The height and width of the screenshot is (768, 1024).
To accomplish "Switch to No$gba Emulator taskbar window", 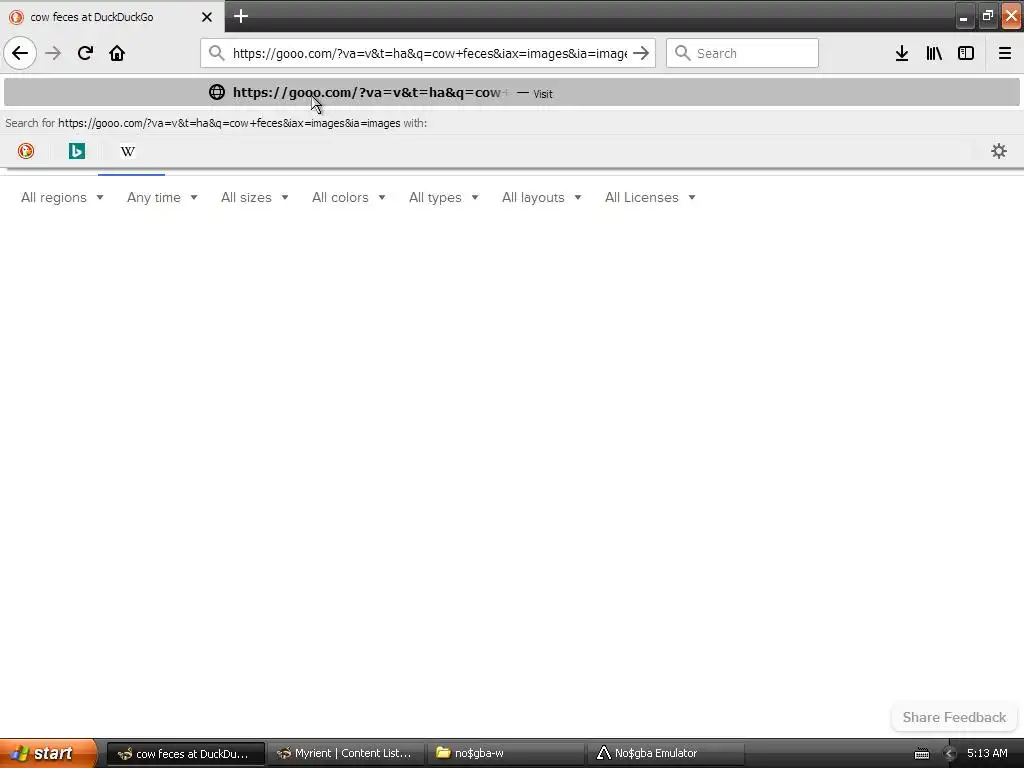I will [666, 753].
